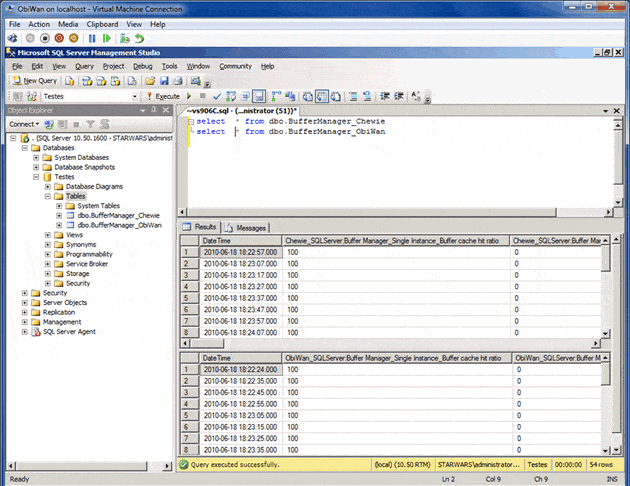630x486 pixels.
Task: Expand the dbo.BufferManager_Chewie table node
Action: pyautogui.click(x=59, y=216)
